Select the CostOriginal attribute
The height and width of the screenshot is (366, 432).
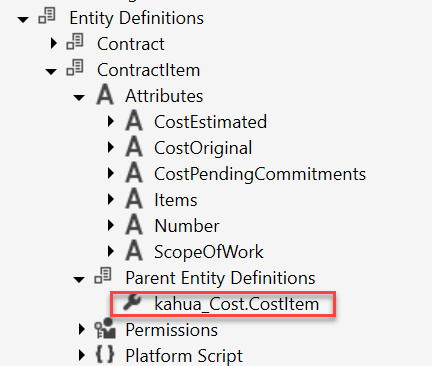[x=203, y=148]
